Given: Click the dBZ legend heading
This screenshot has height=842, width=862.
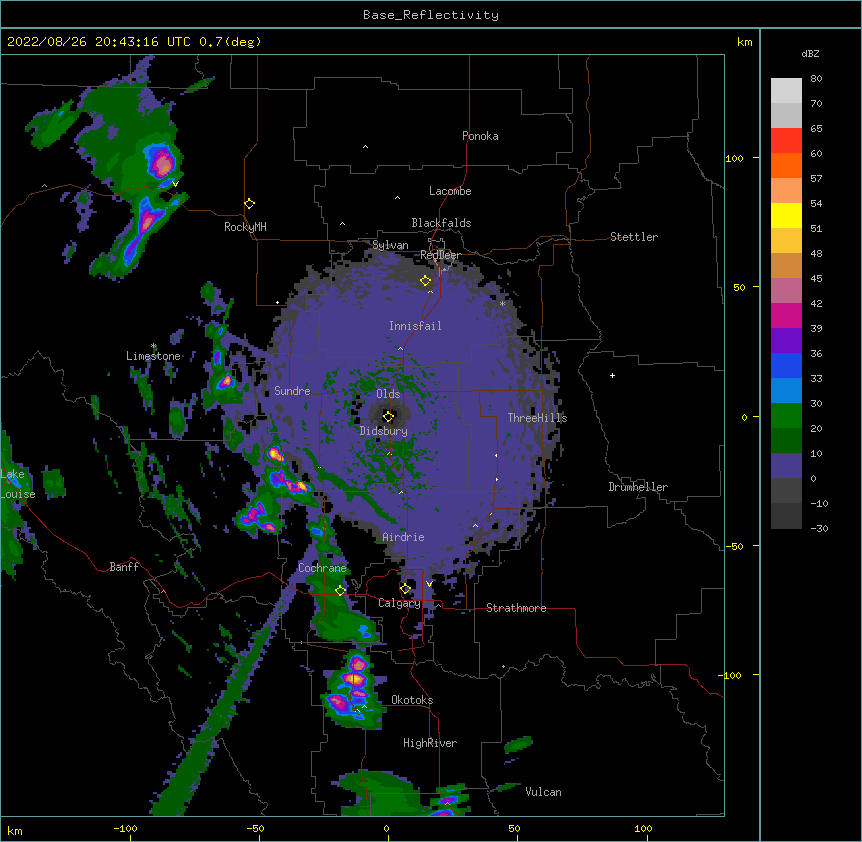Looking at the screenshot, I should coord(810,53).
